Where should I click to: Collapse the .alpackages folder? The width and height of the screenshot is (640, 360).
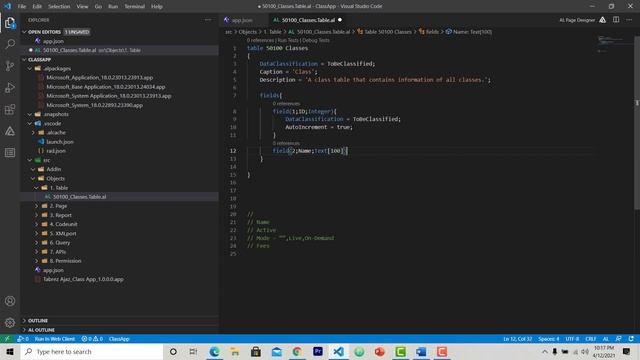click(30, 69)
